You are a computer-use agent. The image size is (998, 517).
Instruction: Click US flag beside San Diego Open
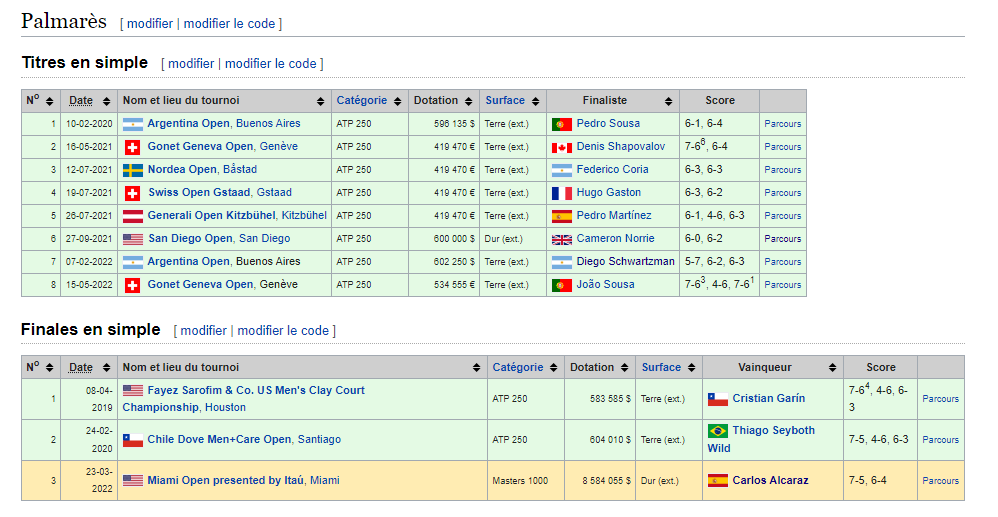coord(132,239)
